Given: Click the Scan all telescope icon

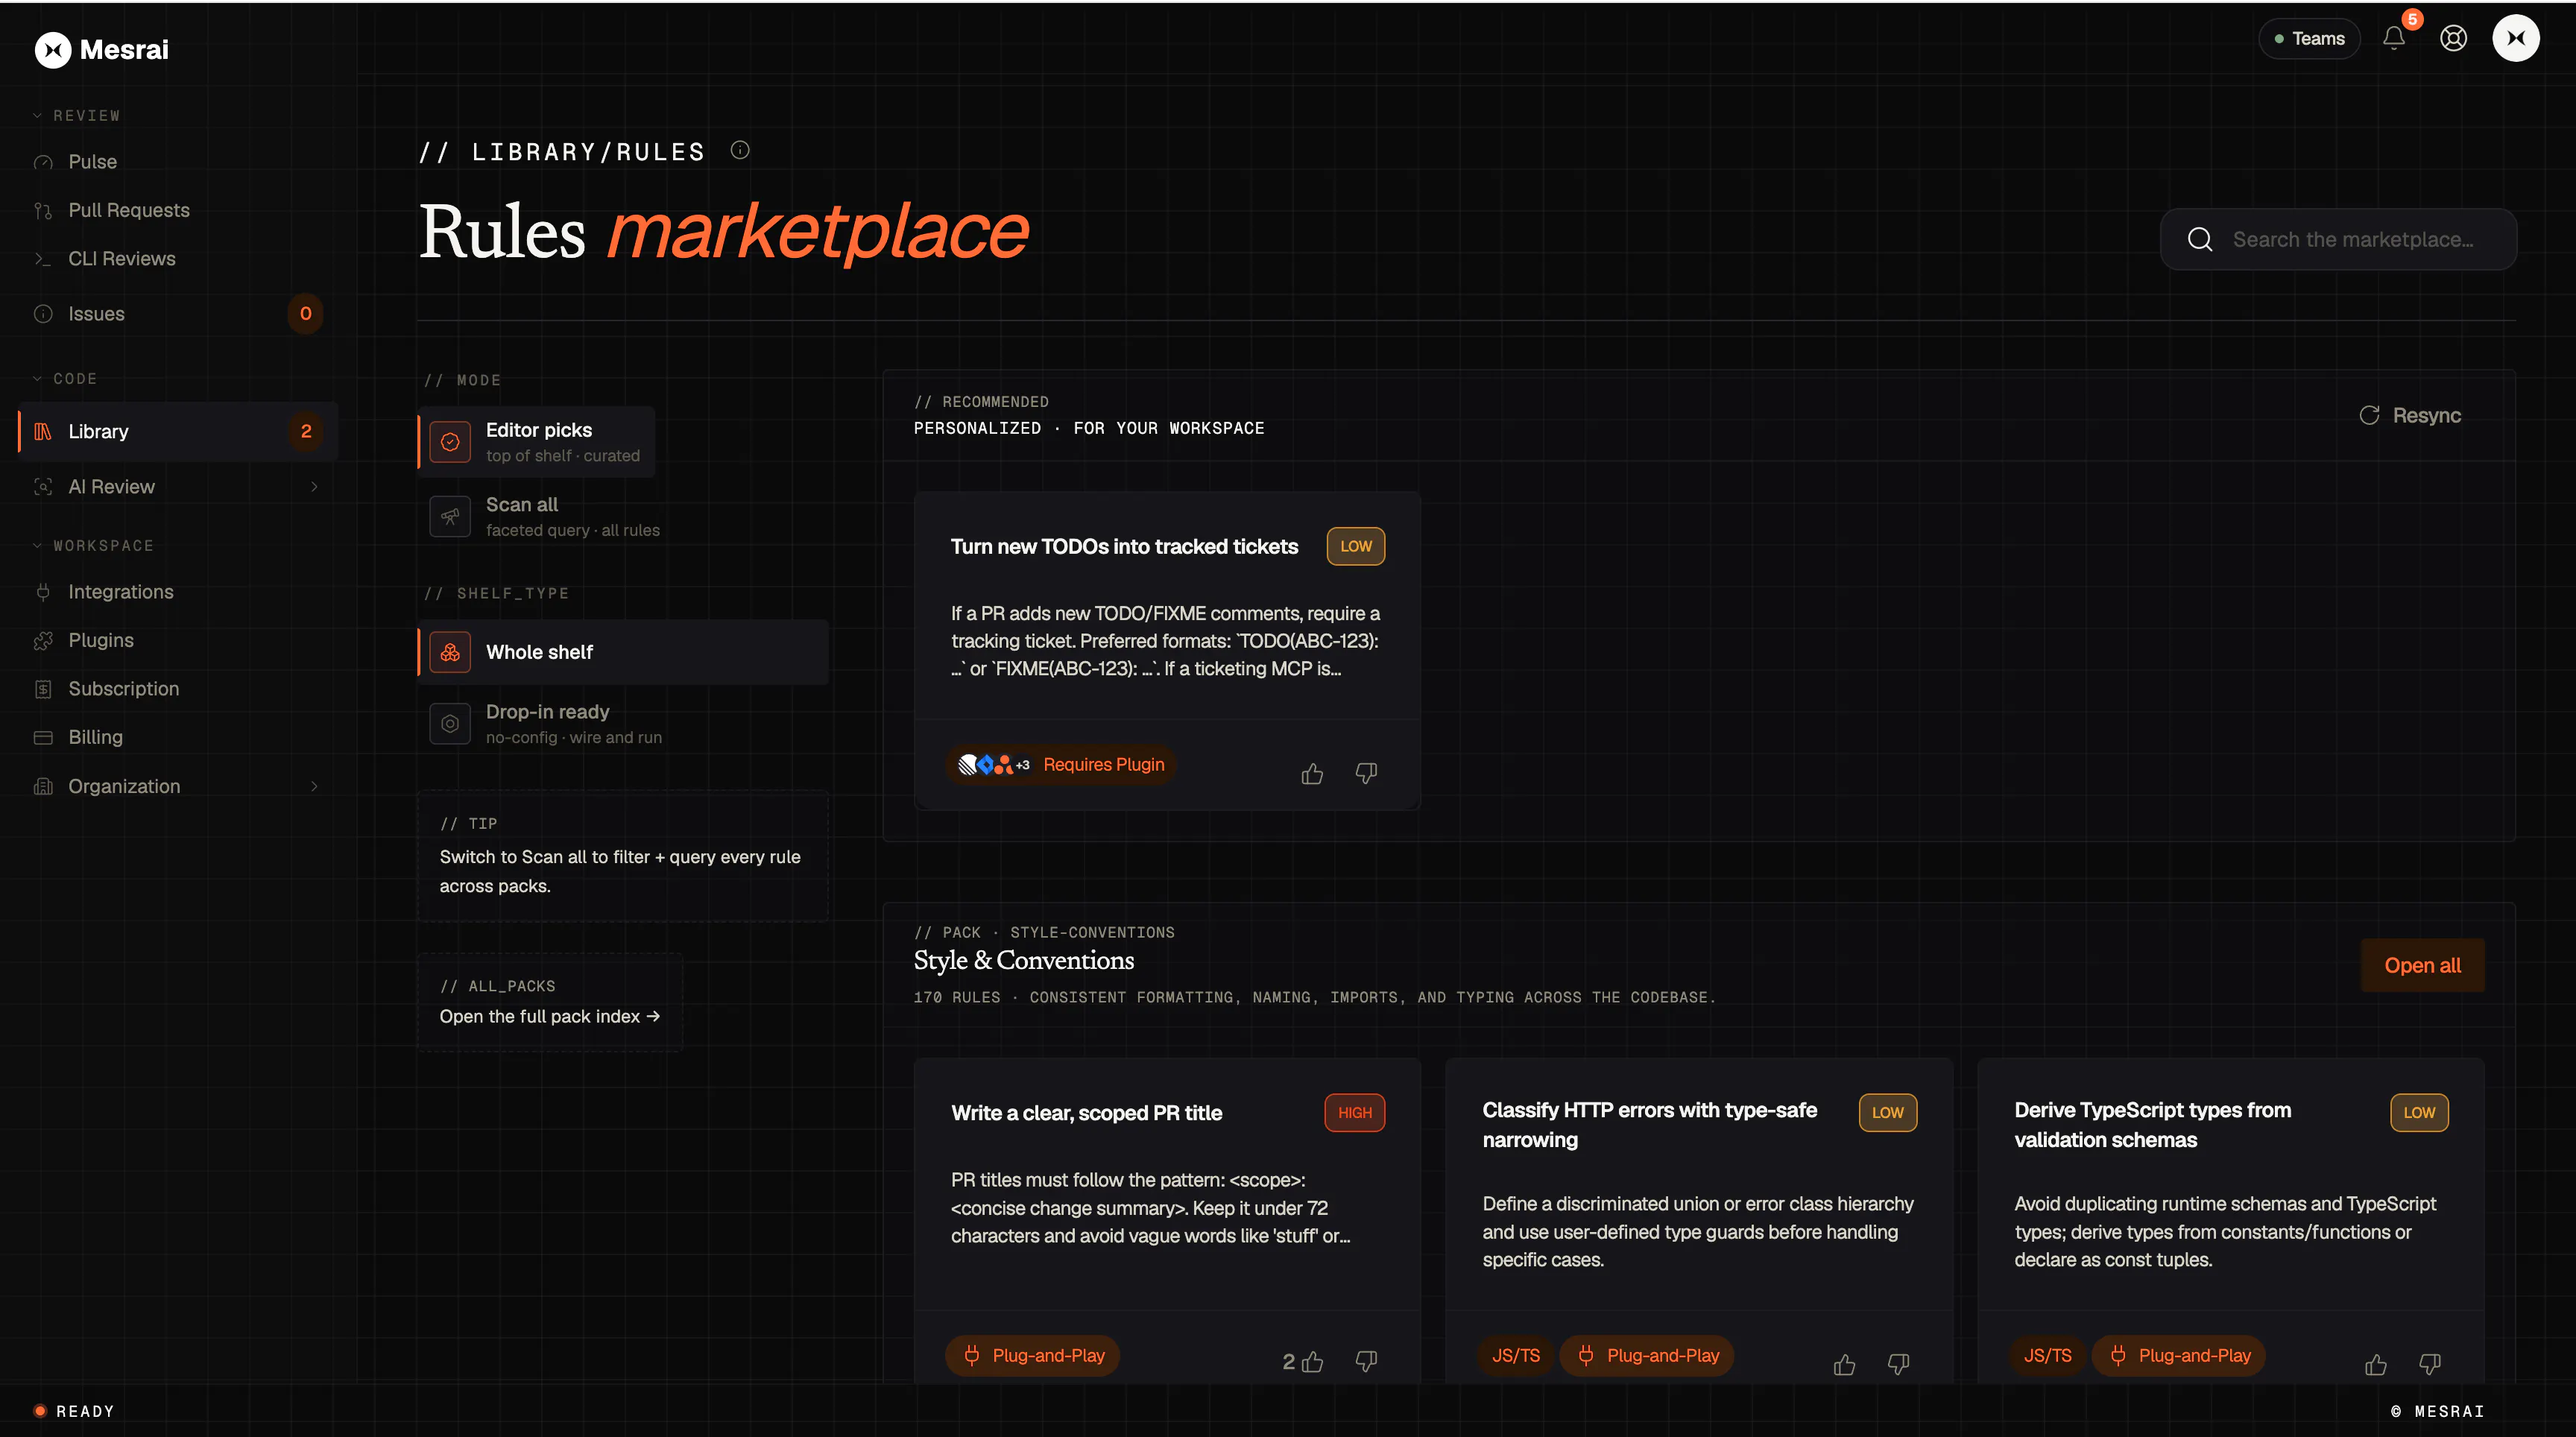Looking at the screenshot, I should click(450, 516).
